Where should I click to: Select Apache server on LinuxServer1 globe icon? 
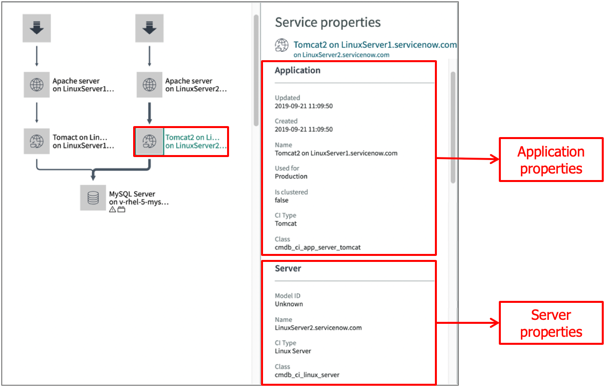[x=37, y=84]
